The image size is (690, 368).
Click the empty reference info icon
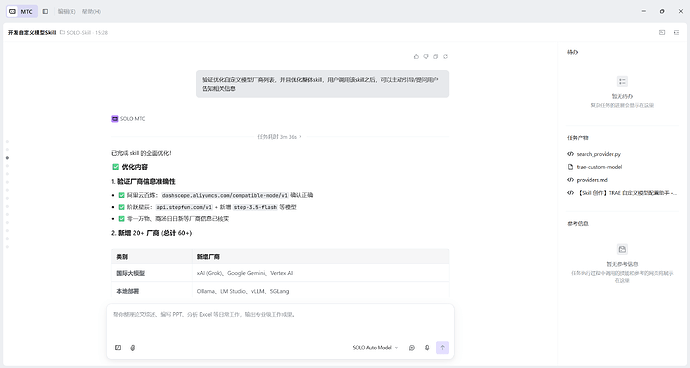point(622,249)
